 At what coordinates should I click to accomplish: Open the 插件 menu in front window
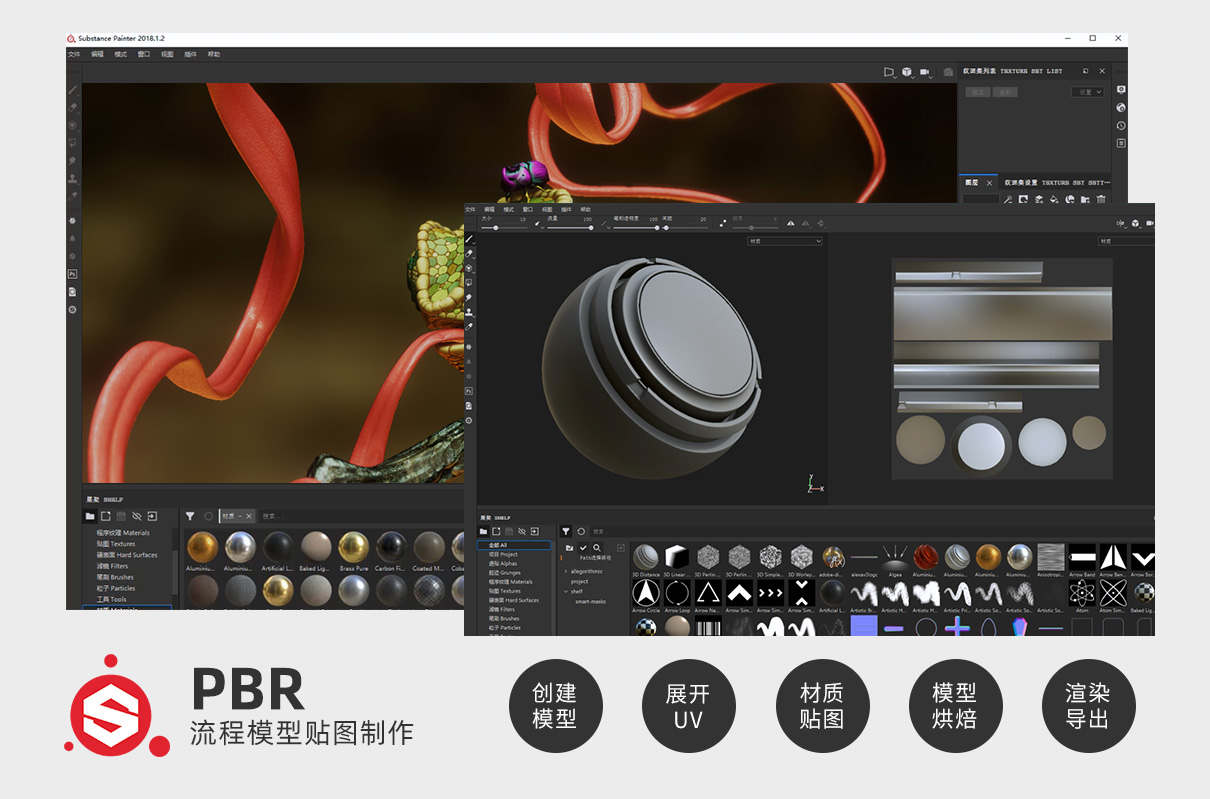(x=566, y=210)
